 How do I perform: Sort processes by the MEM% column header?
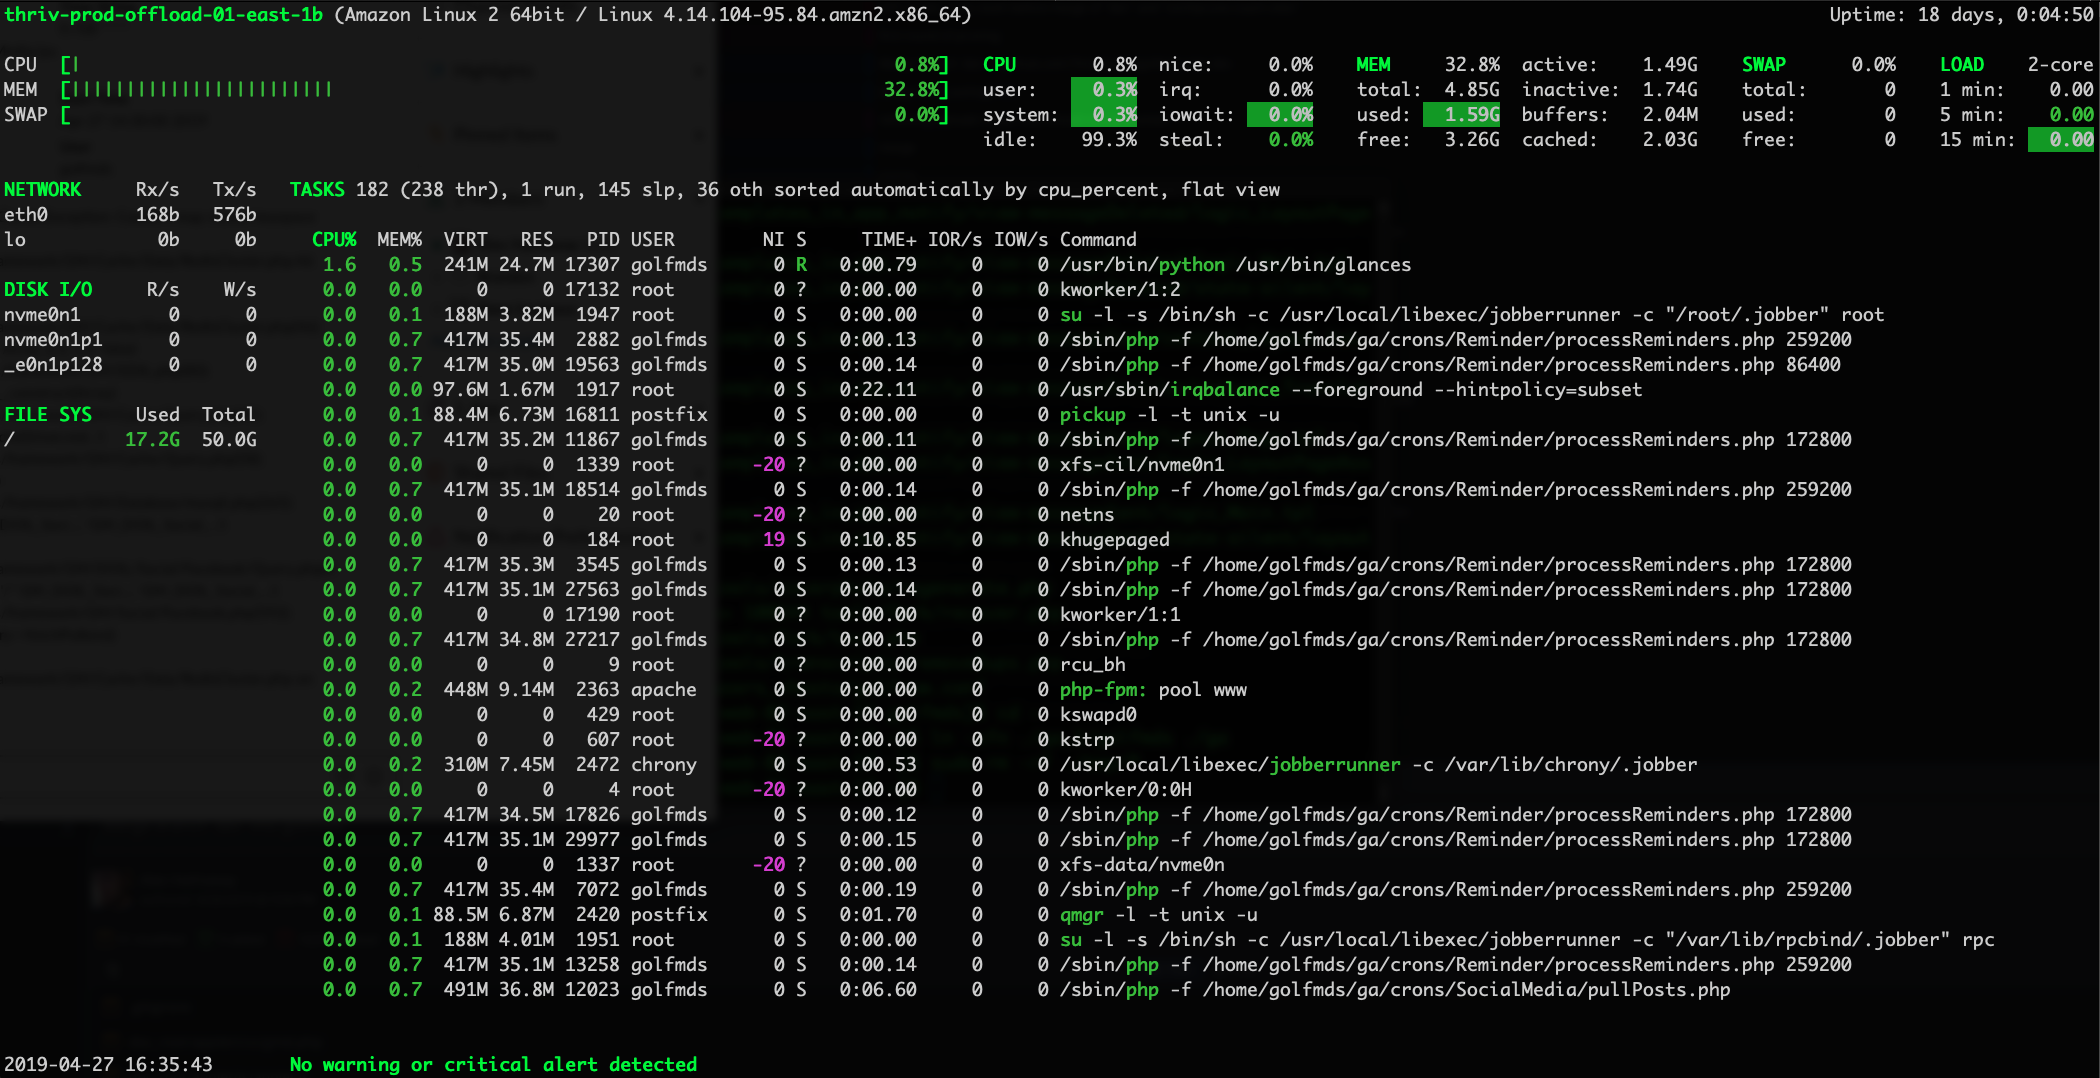(399, 239)
